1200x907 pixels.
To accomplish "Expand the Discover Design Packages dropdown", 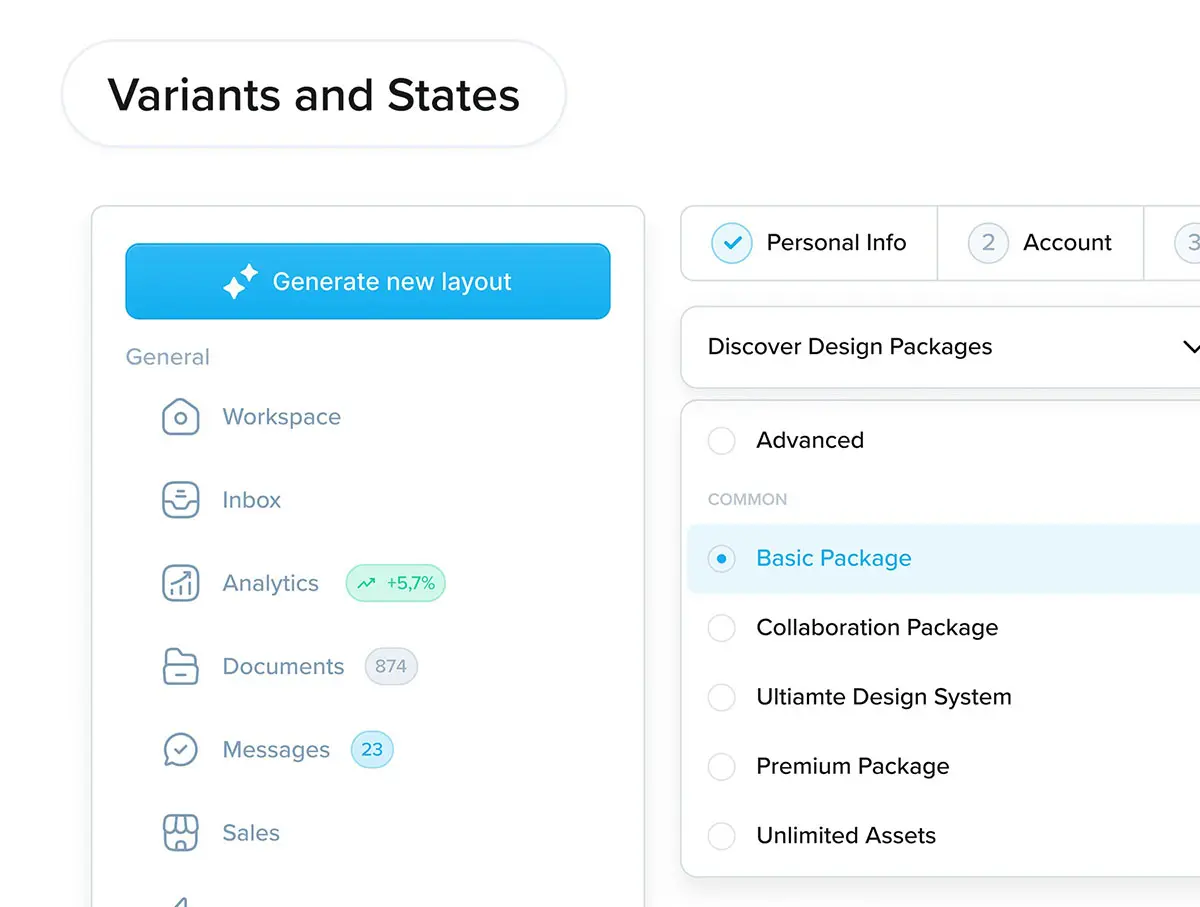I will (x=1189, y=347).
